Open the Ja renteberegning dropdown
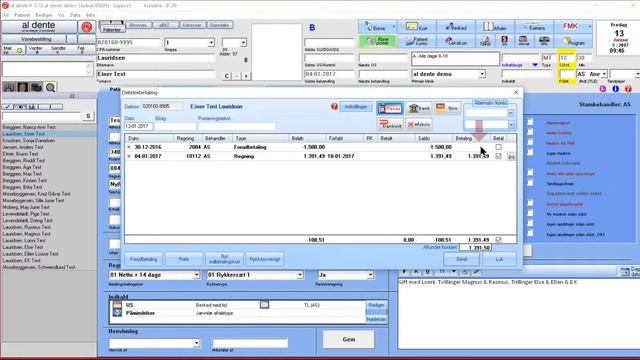Viewport: 640px width, 360px height. pos(370,275)
